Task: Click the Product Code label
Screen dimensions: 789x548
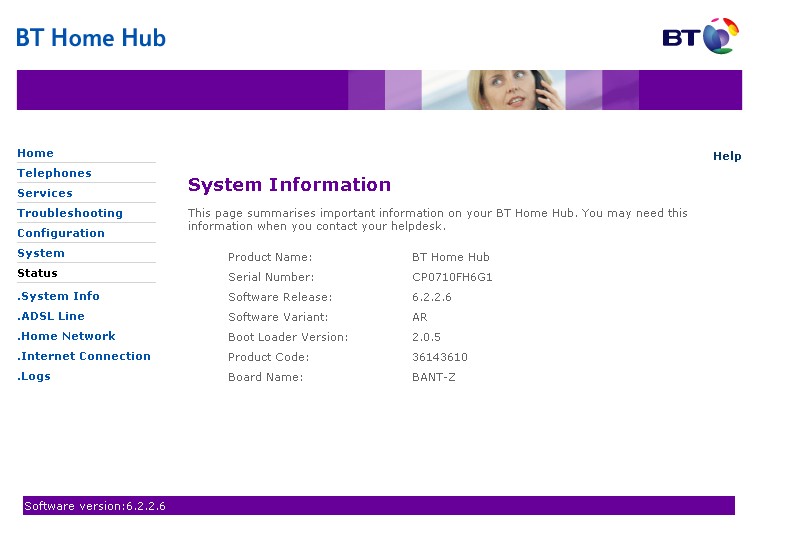Action: 269,357
